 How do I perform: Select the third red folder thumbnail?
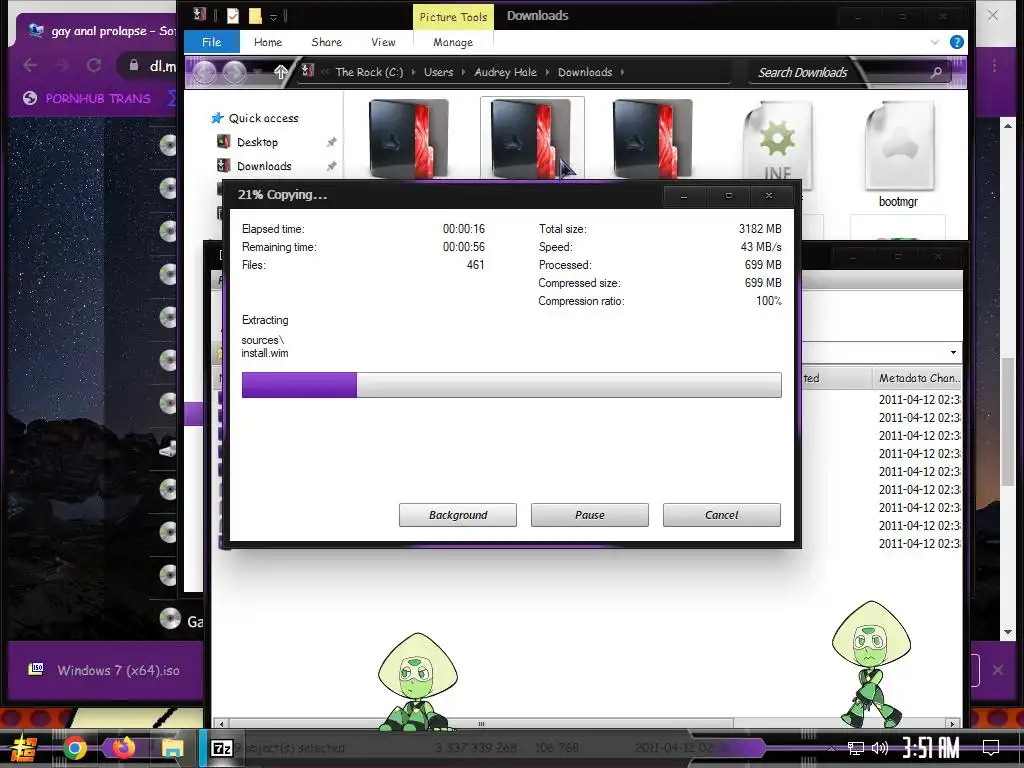pos(652,138)
